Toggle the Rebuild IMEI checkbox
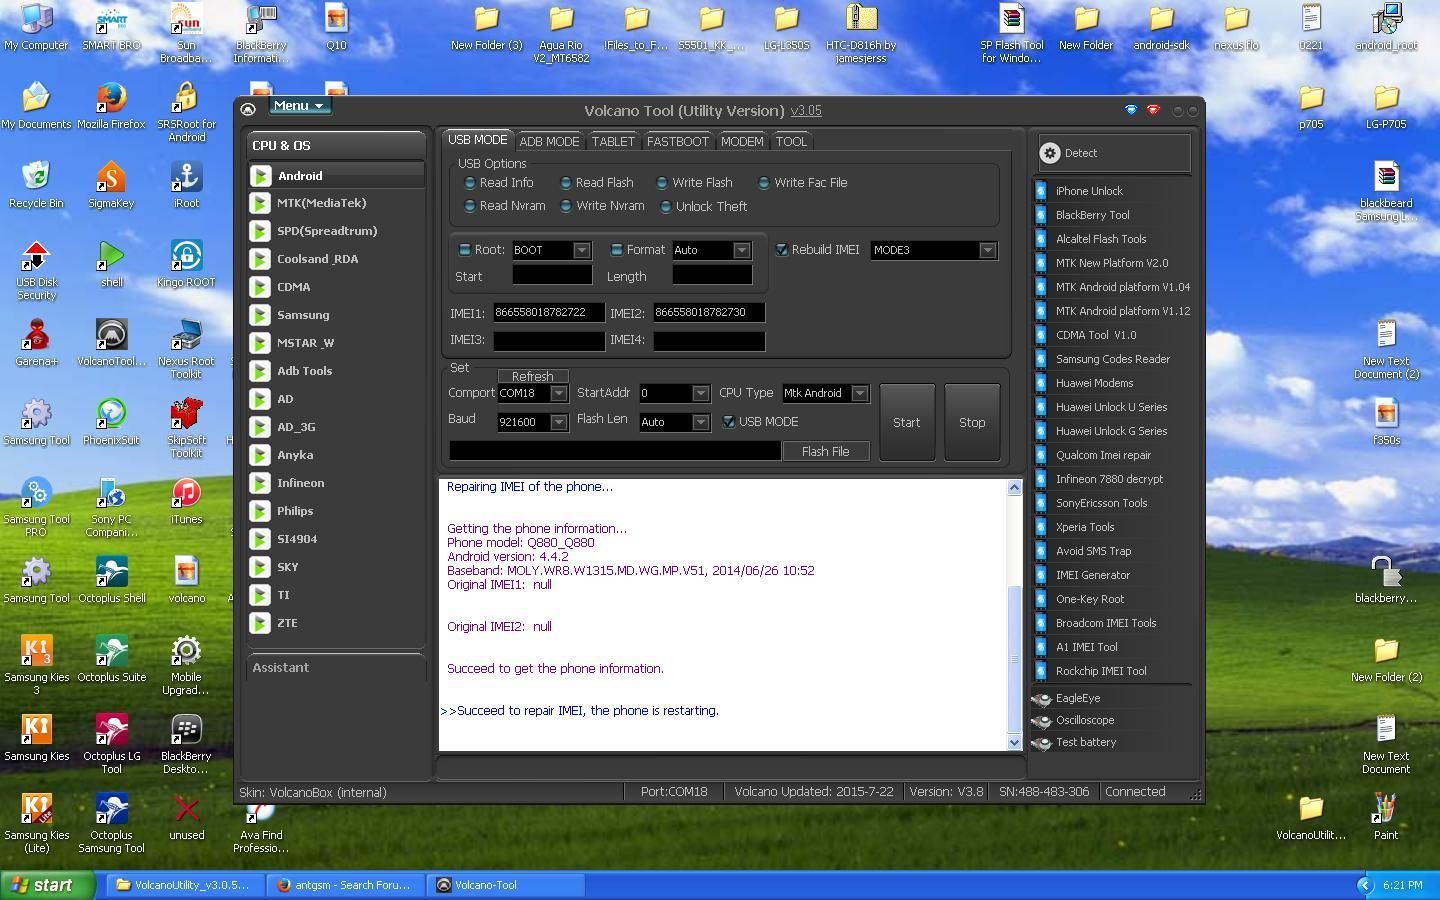This screenshot has width=1440, height=900. coord(782,250)
